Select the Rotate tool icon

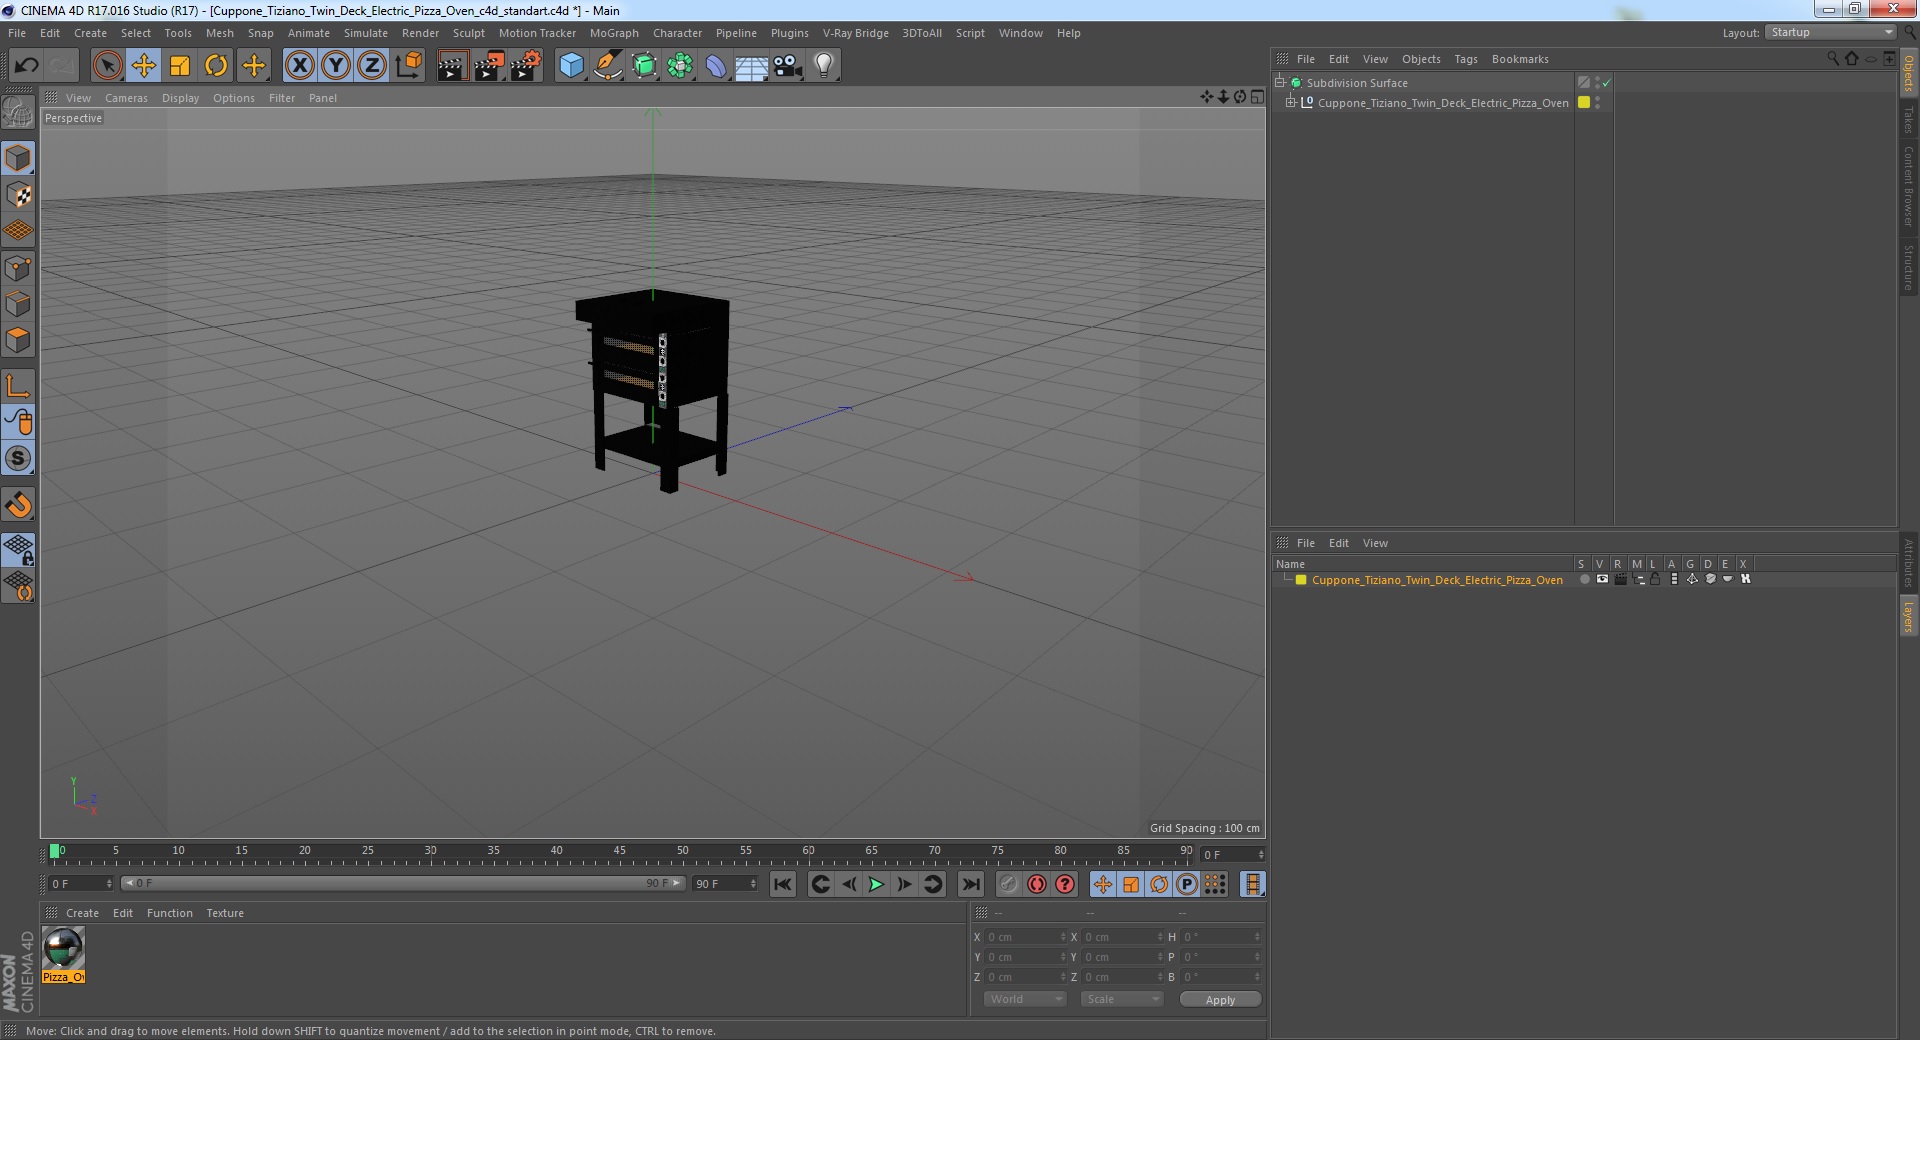tap(216, 66)
